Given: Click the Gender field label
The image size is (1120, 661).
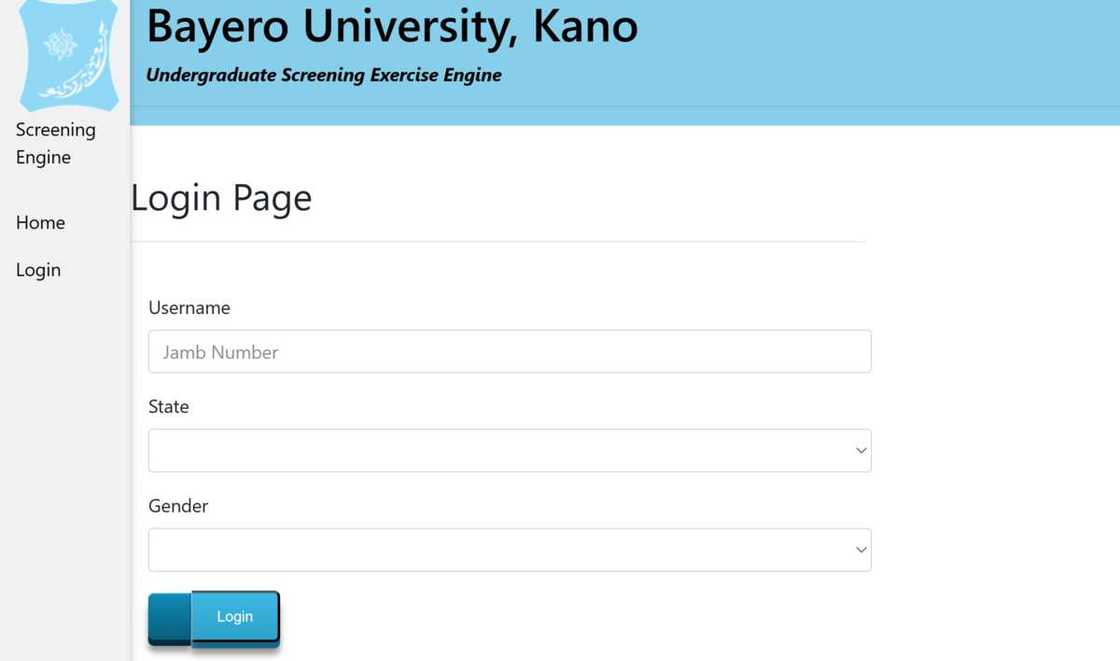Looking at the screenshot, I should point(178,506).
